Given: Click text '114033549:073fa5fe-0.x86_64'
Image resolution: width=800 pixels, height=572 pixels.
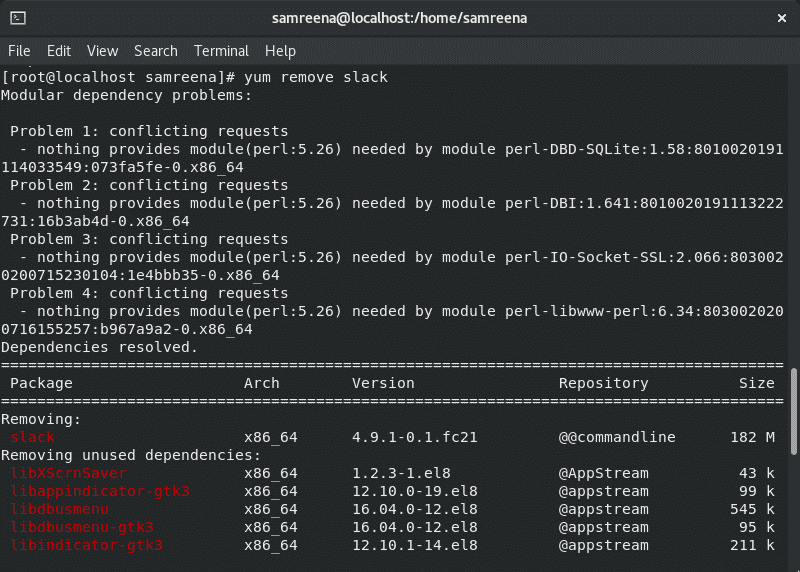Looking at the screenshot, I should pyautogui.click(x=122, y=167).
